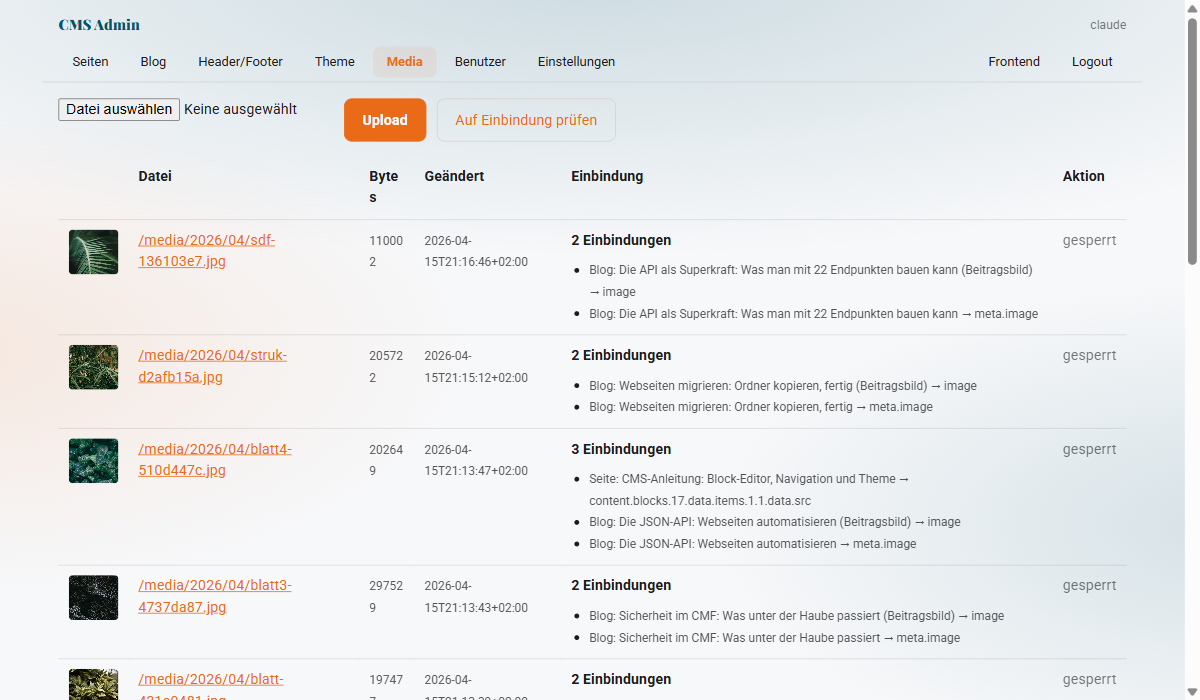Open the Benutzer tab

480,61
